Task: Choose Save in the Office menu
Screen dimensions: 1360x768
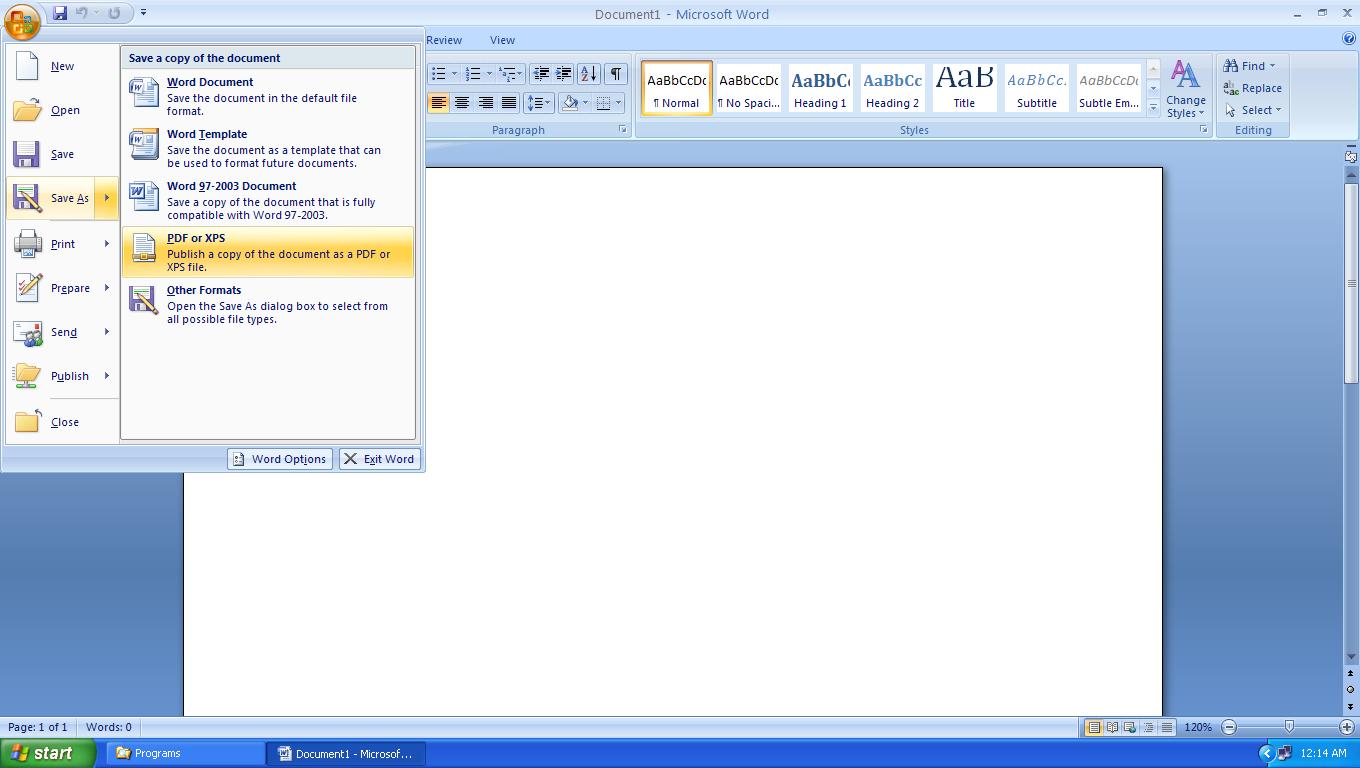Action: tap(62, 154)
